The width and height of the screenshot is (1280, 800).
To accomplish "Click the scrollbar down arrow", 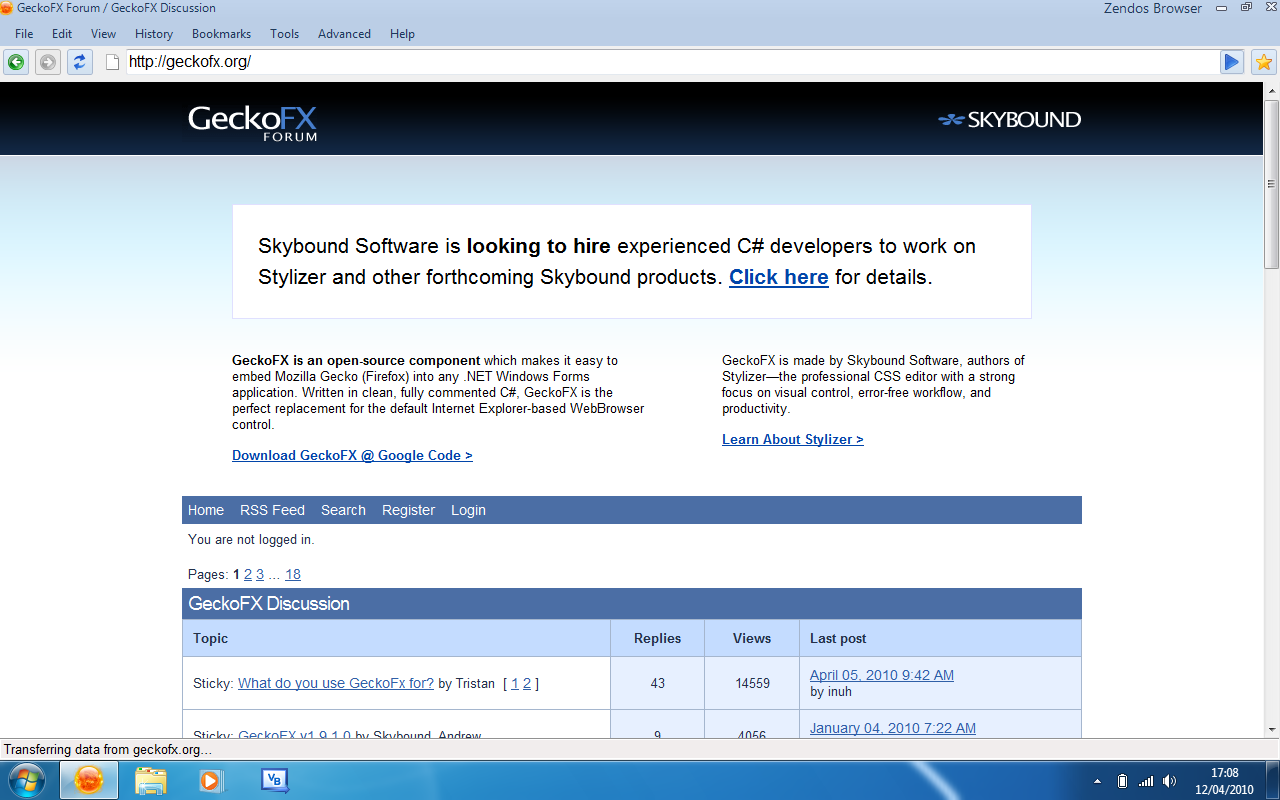I will (x=1271, y=729).
